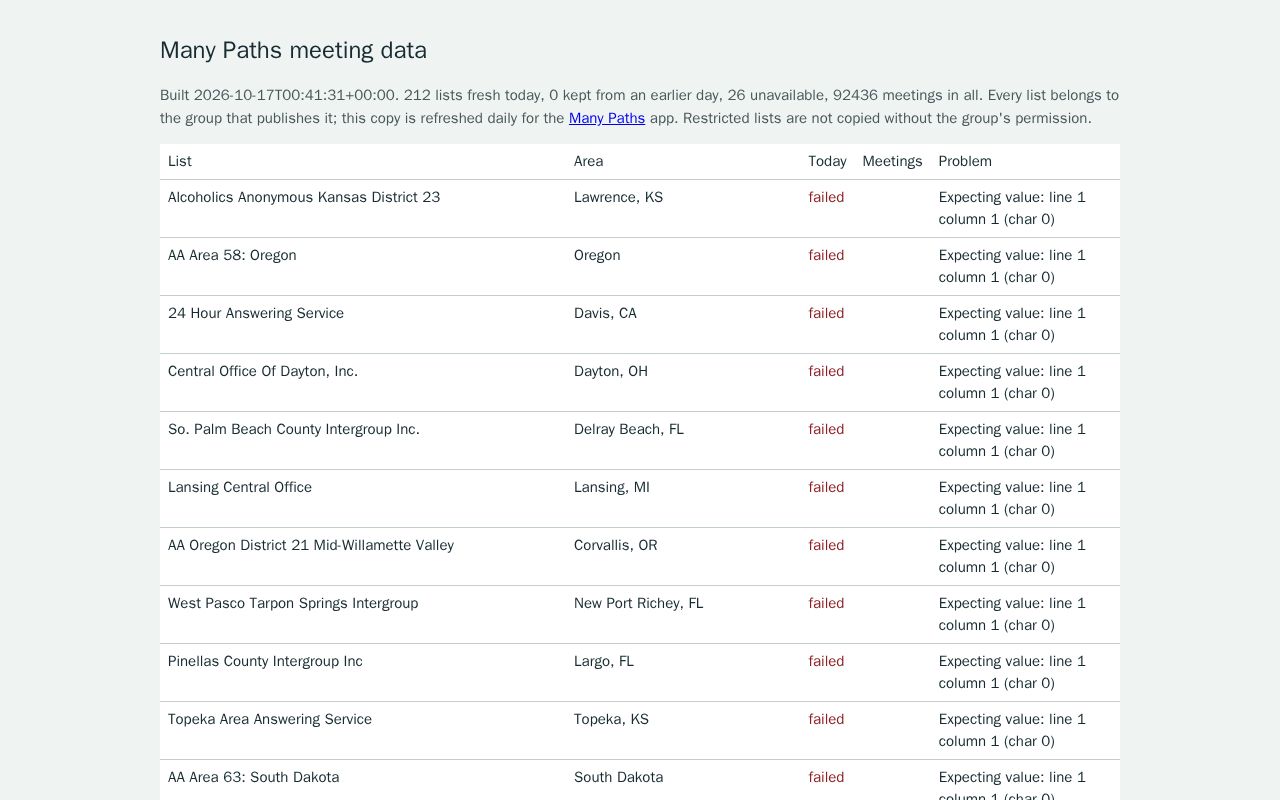
Task: Select 'Topeka Area Answering Service' list name
Action: 270,719
